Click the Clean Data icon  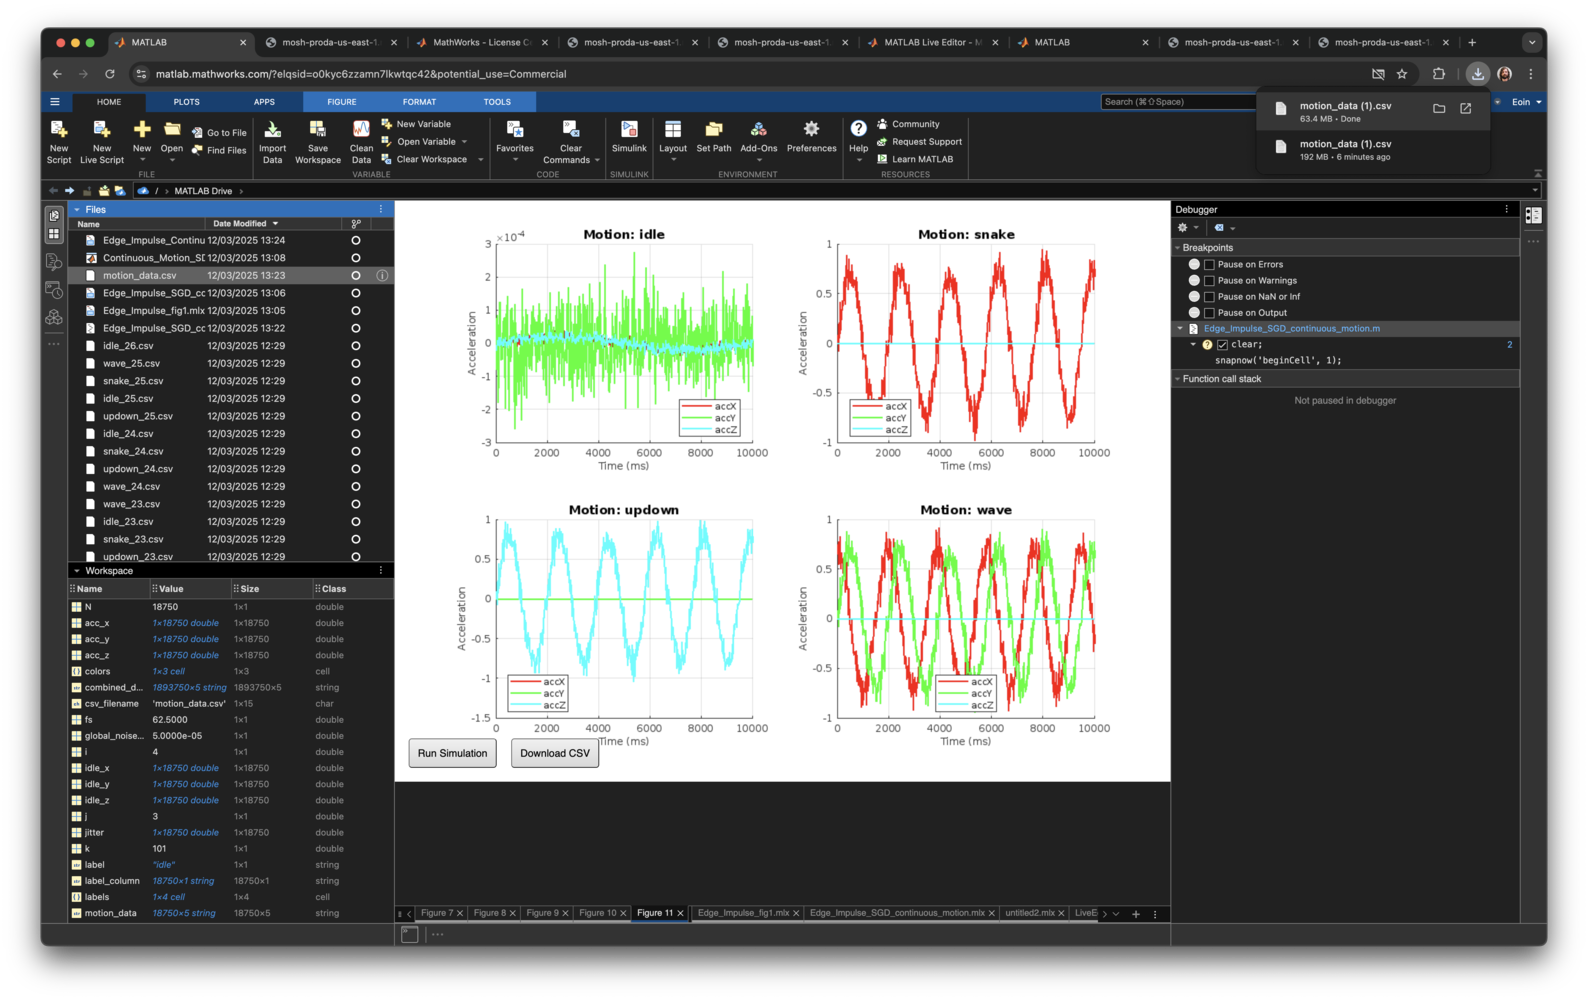tap(361, 130)
